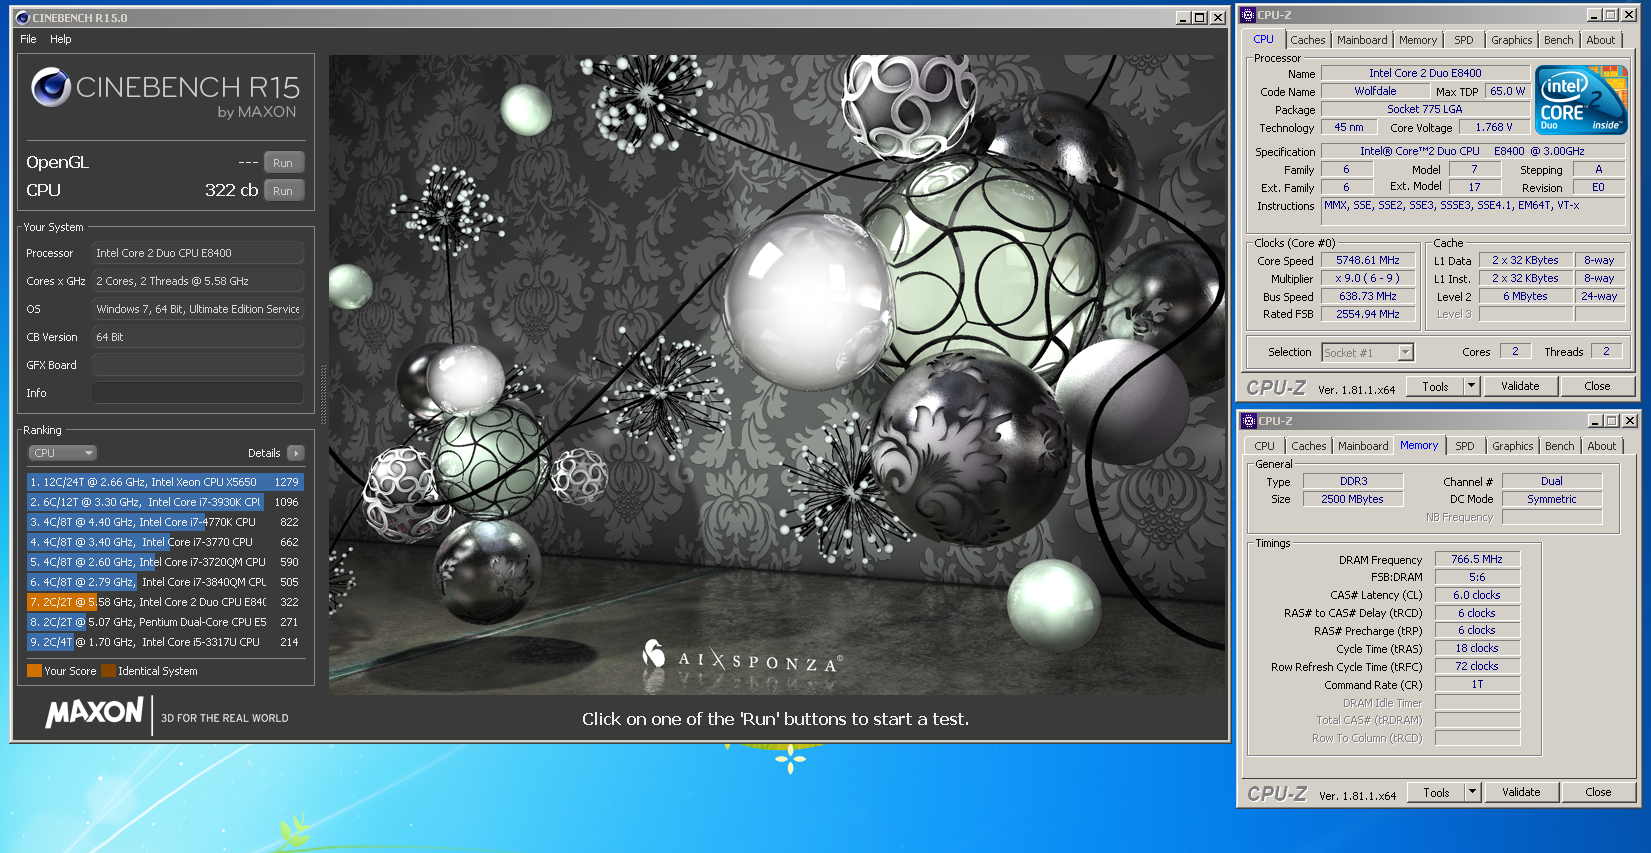Click the rendered Cinebench scene image
The image size is (1651, 853).
(777, 375)
